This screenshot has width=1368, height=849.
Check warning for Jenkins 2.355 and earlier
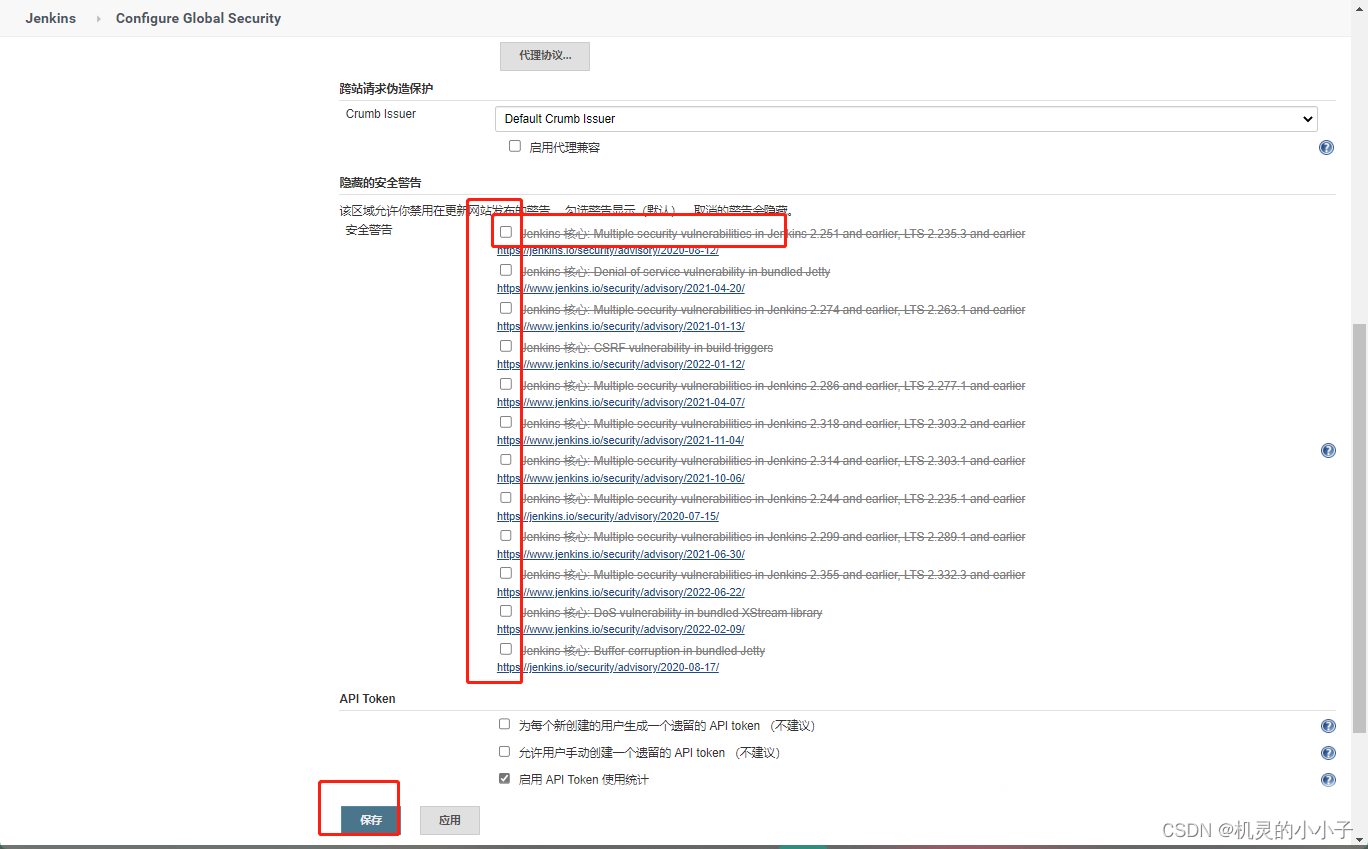[506, 573]
